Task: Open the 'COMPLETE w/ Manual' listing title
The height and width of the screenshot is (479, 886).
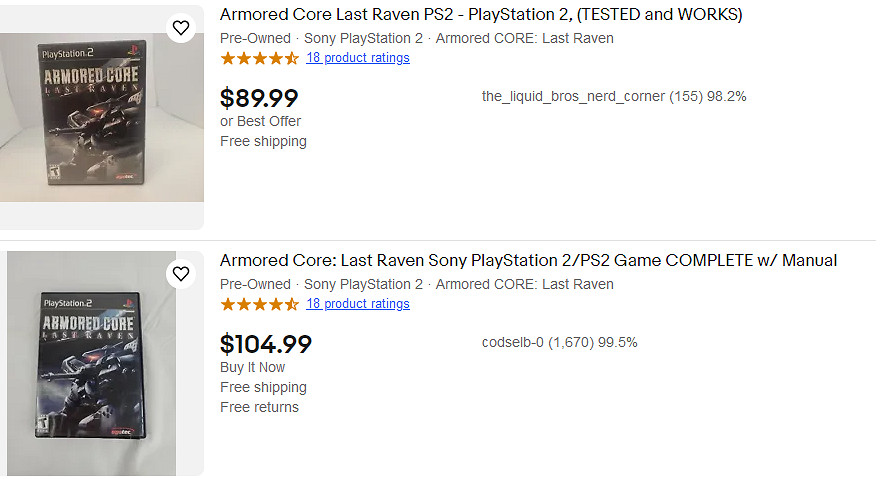Action: point(528,261)
